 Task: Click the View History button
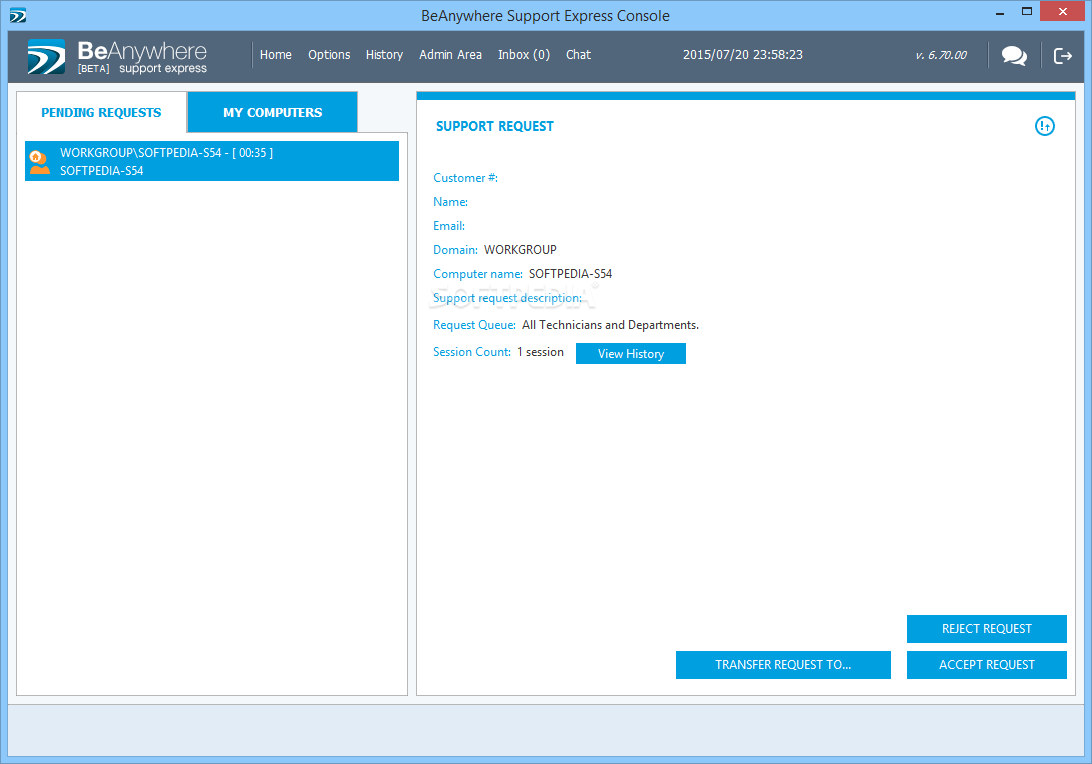coord(631,353)
